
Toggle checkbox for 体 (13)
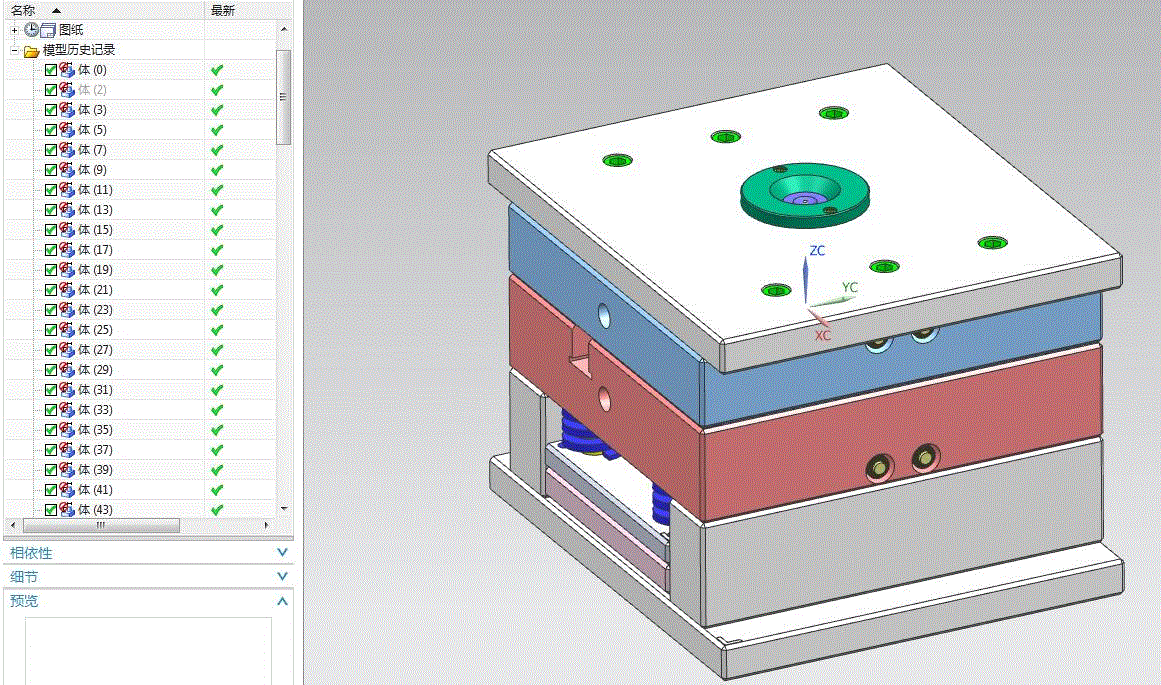pyautogui.click(x=51, y=210)
